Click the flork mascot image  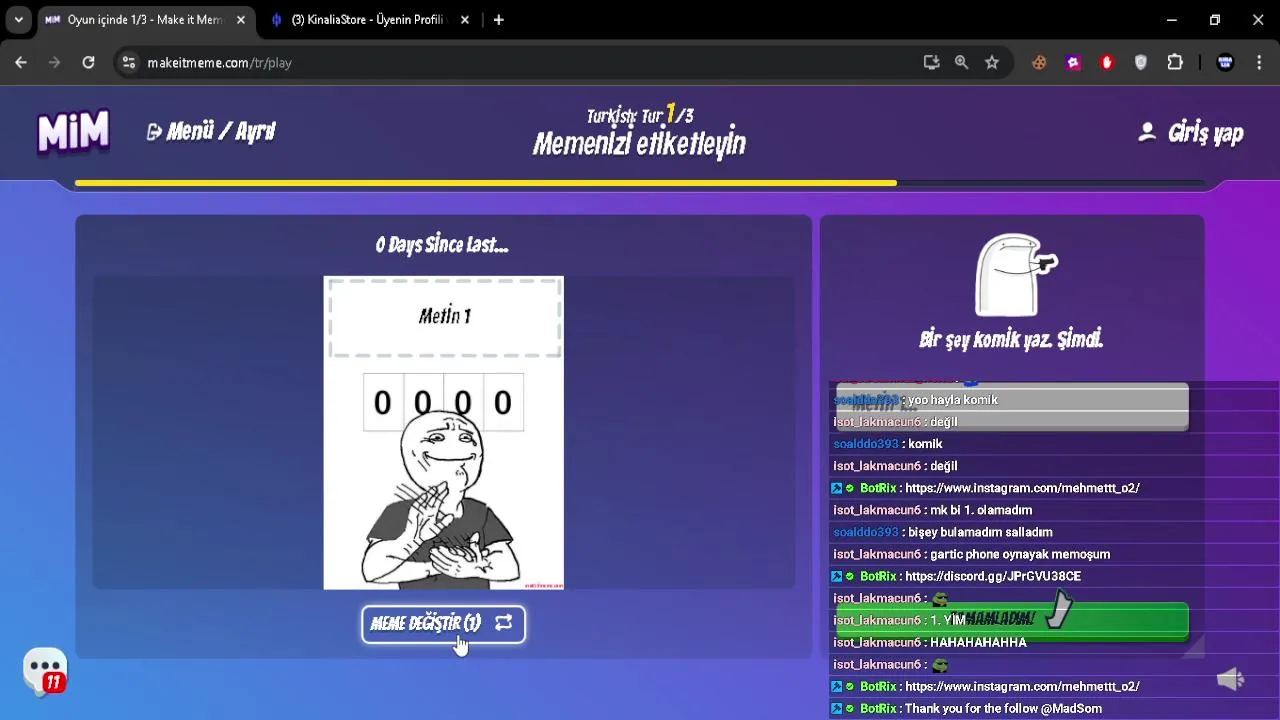coord(1016,274)
